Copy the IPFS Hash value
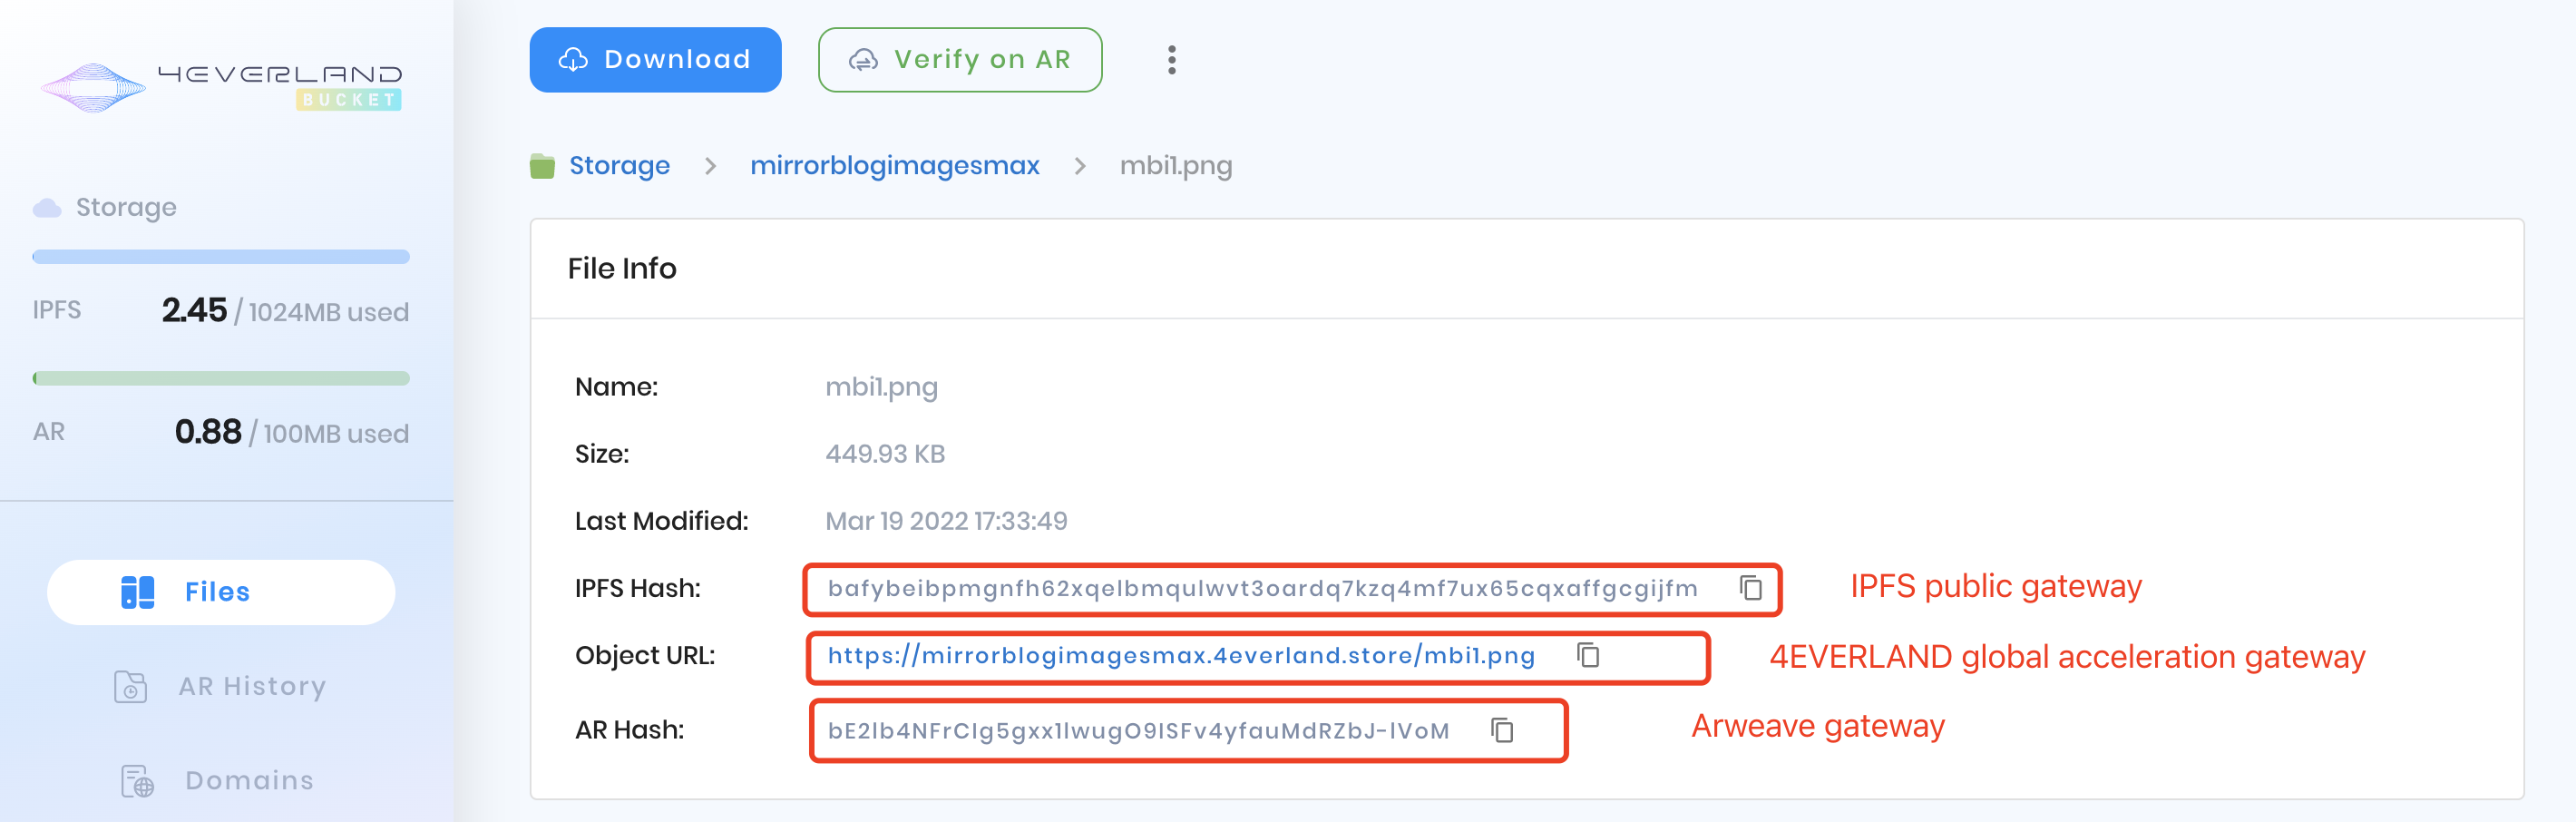Viewport: 2576px width, 822px height. [x=1750, y=588]
